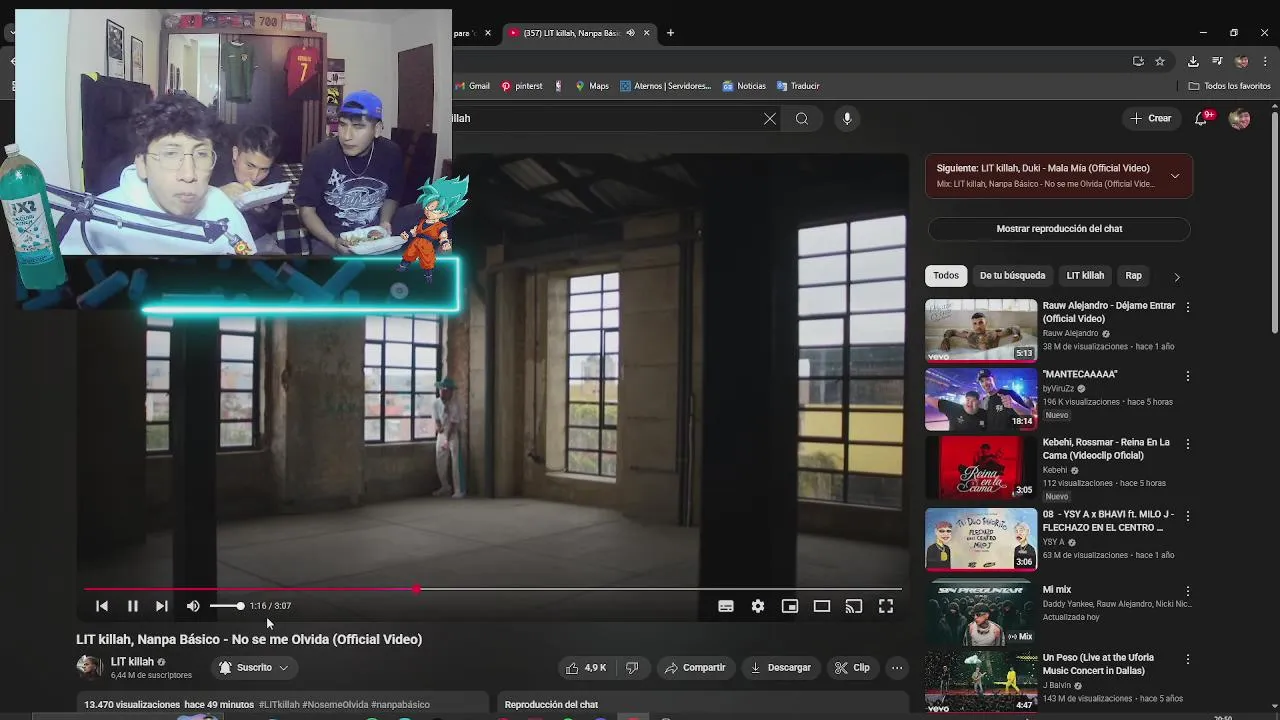Open the Noticias bookmark
The width and height of the screenshot is (1280, 720).
[x=744, y=86]
